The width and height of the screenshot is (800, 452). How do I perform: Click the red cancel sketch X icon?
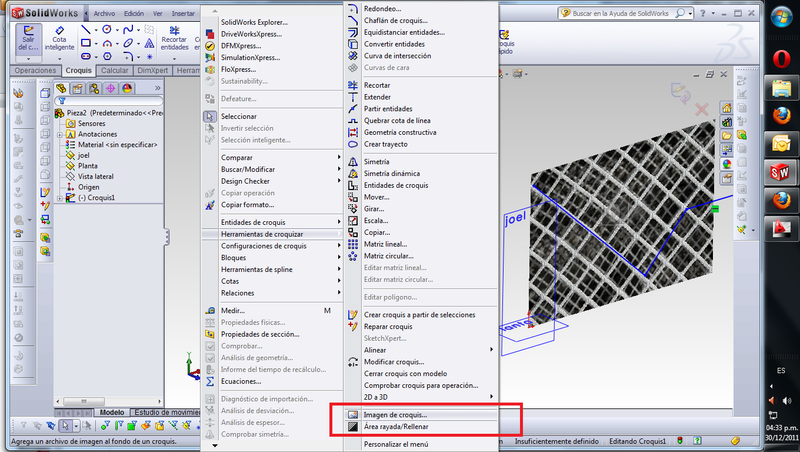point(702,109)
